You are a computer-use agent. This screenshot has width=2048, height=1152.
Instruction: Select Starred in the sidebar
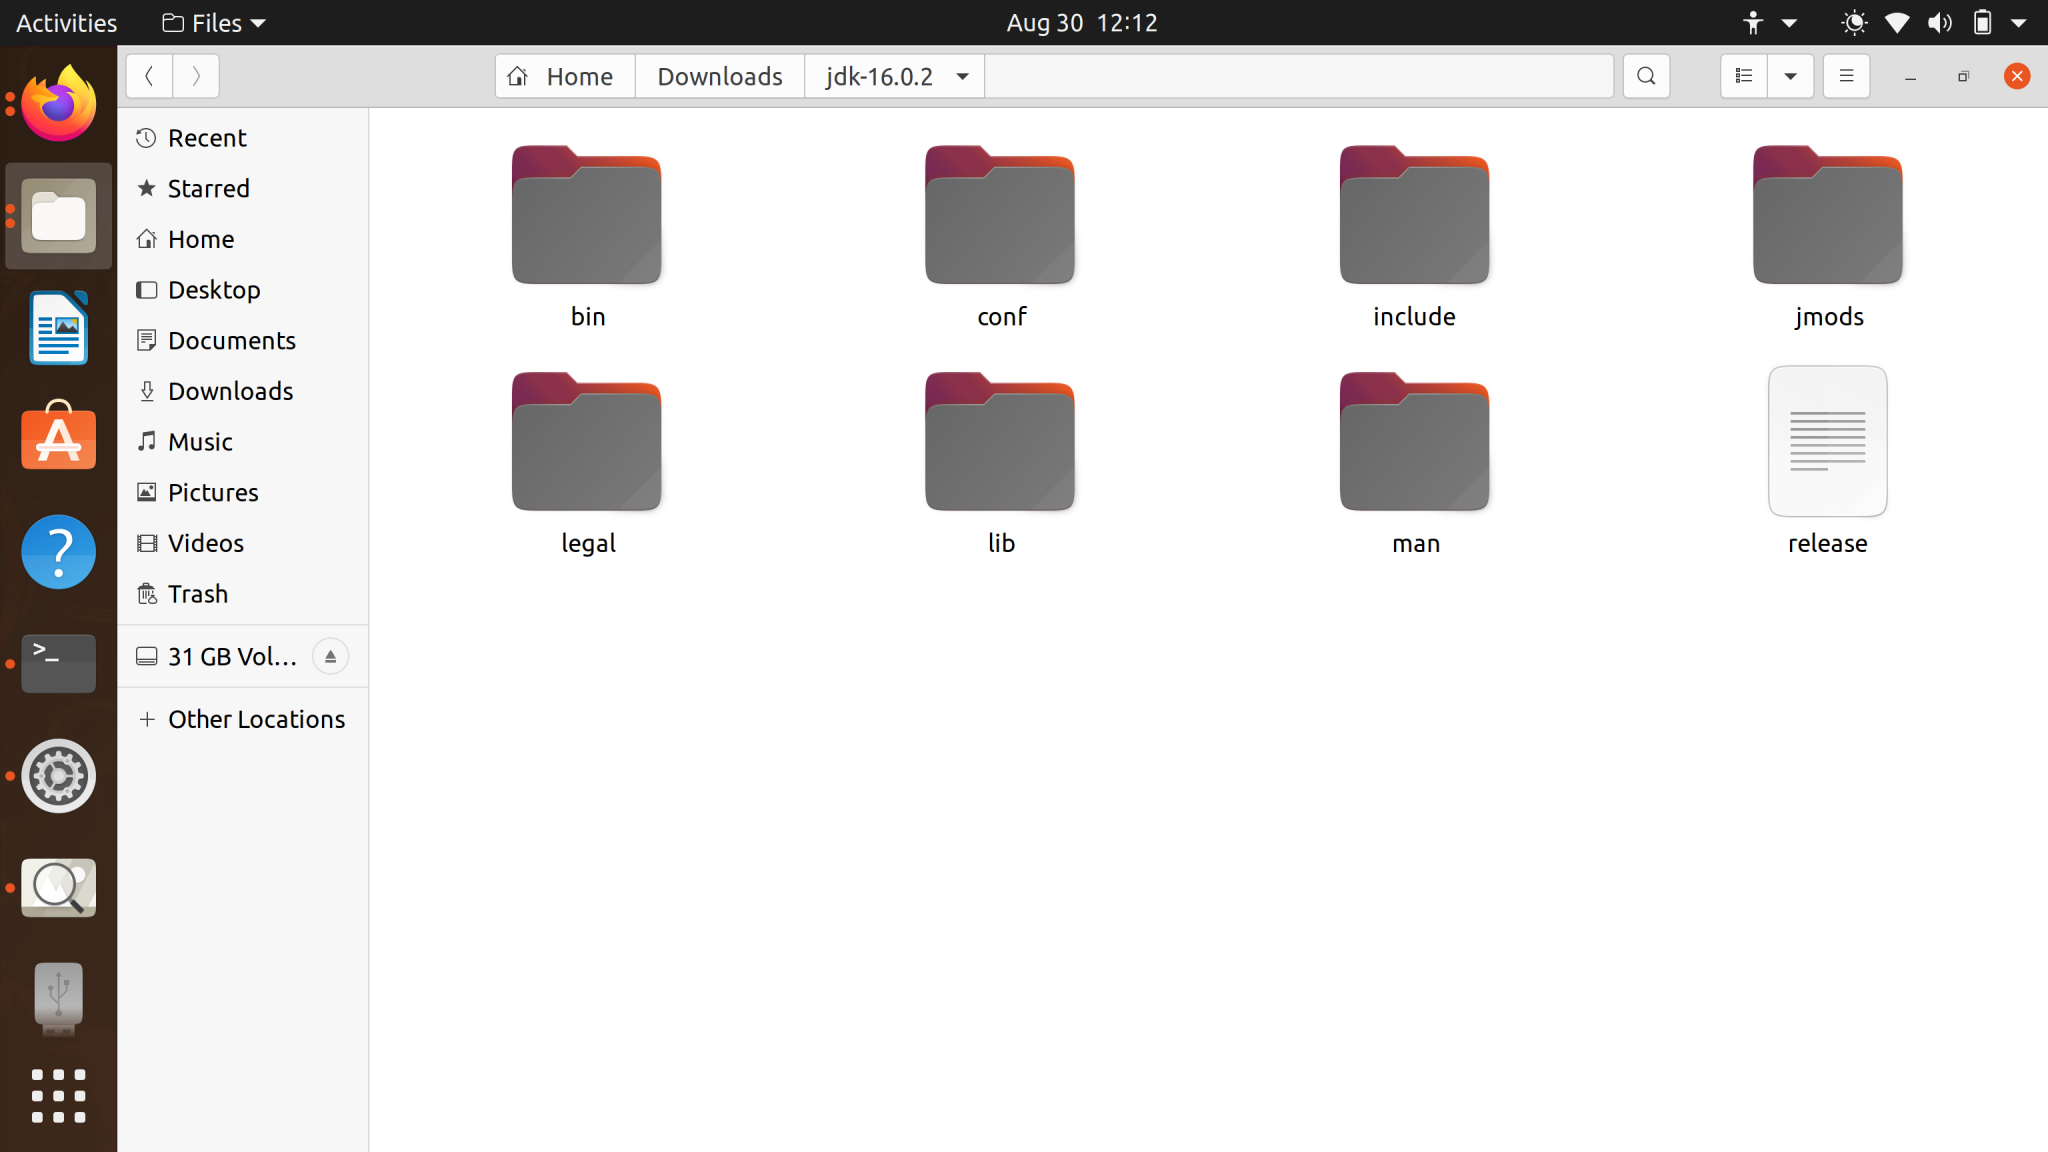[208, 189]
